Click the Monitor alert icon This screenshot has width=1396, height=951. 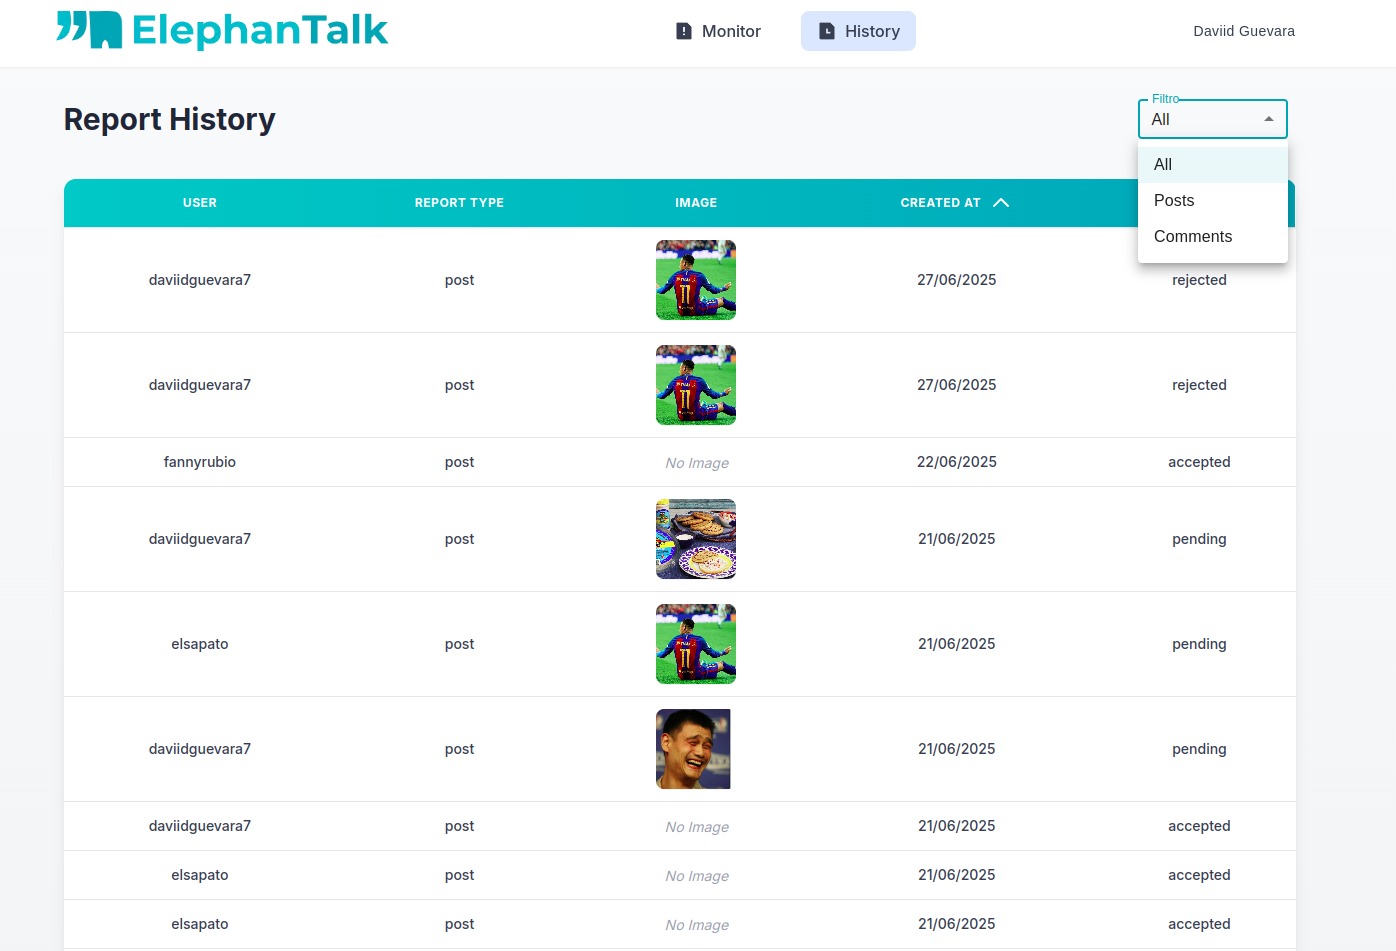684,31
